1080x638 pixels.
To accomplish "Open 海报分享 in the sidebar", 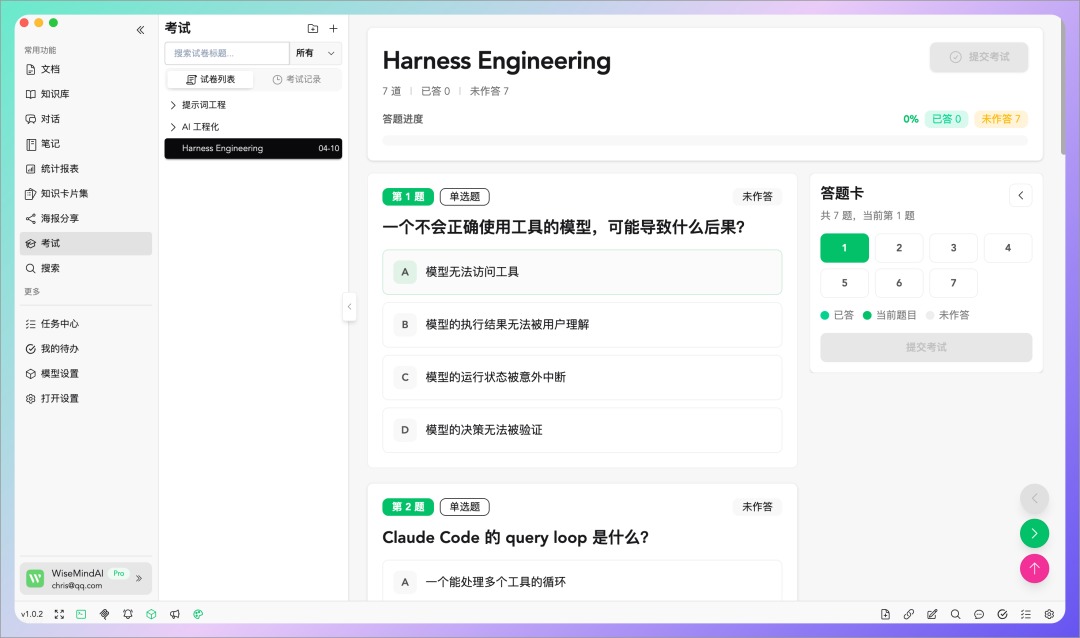I will (85, 218).
